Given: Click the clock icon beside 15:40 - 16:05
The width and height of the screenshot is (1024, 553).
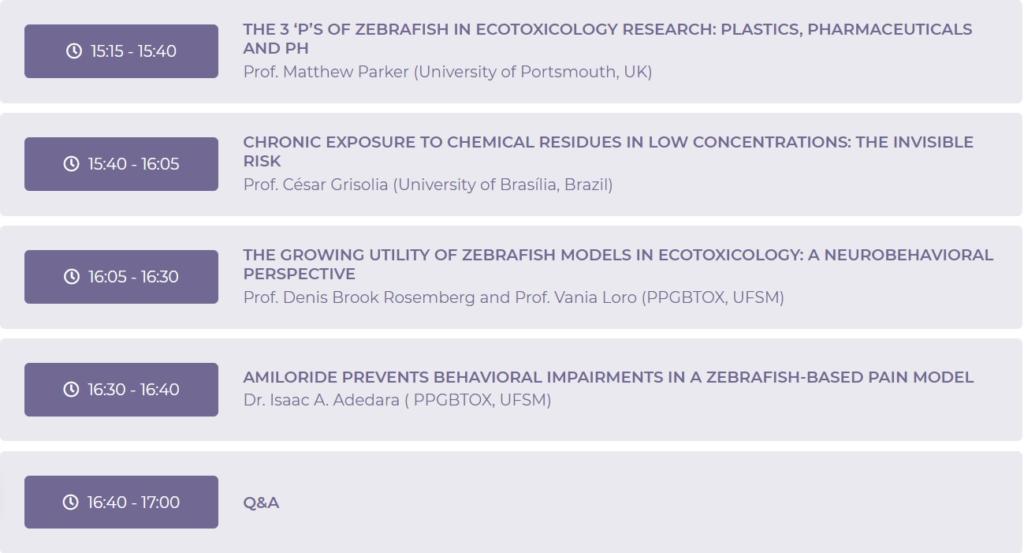Looking at the screenshot, I should (x=72, y=164).
